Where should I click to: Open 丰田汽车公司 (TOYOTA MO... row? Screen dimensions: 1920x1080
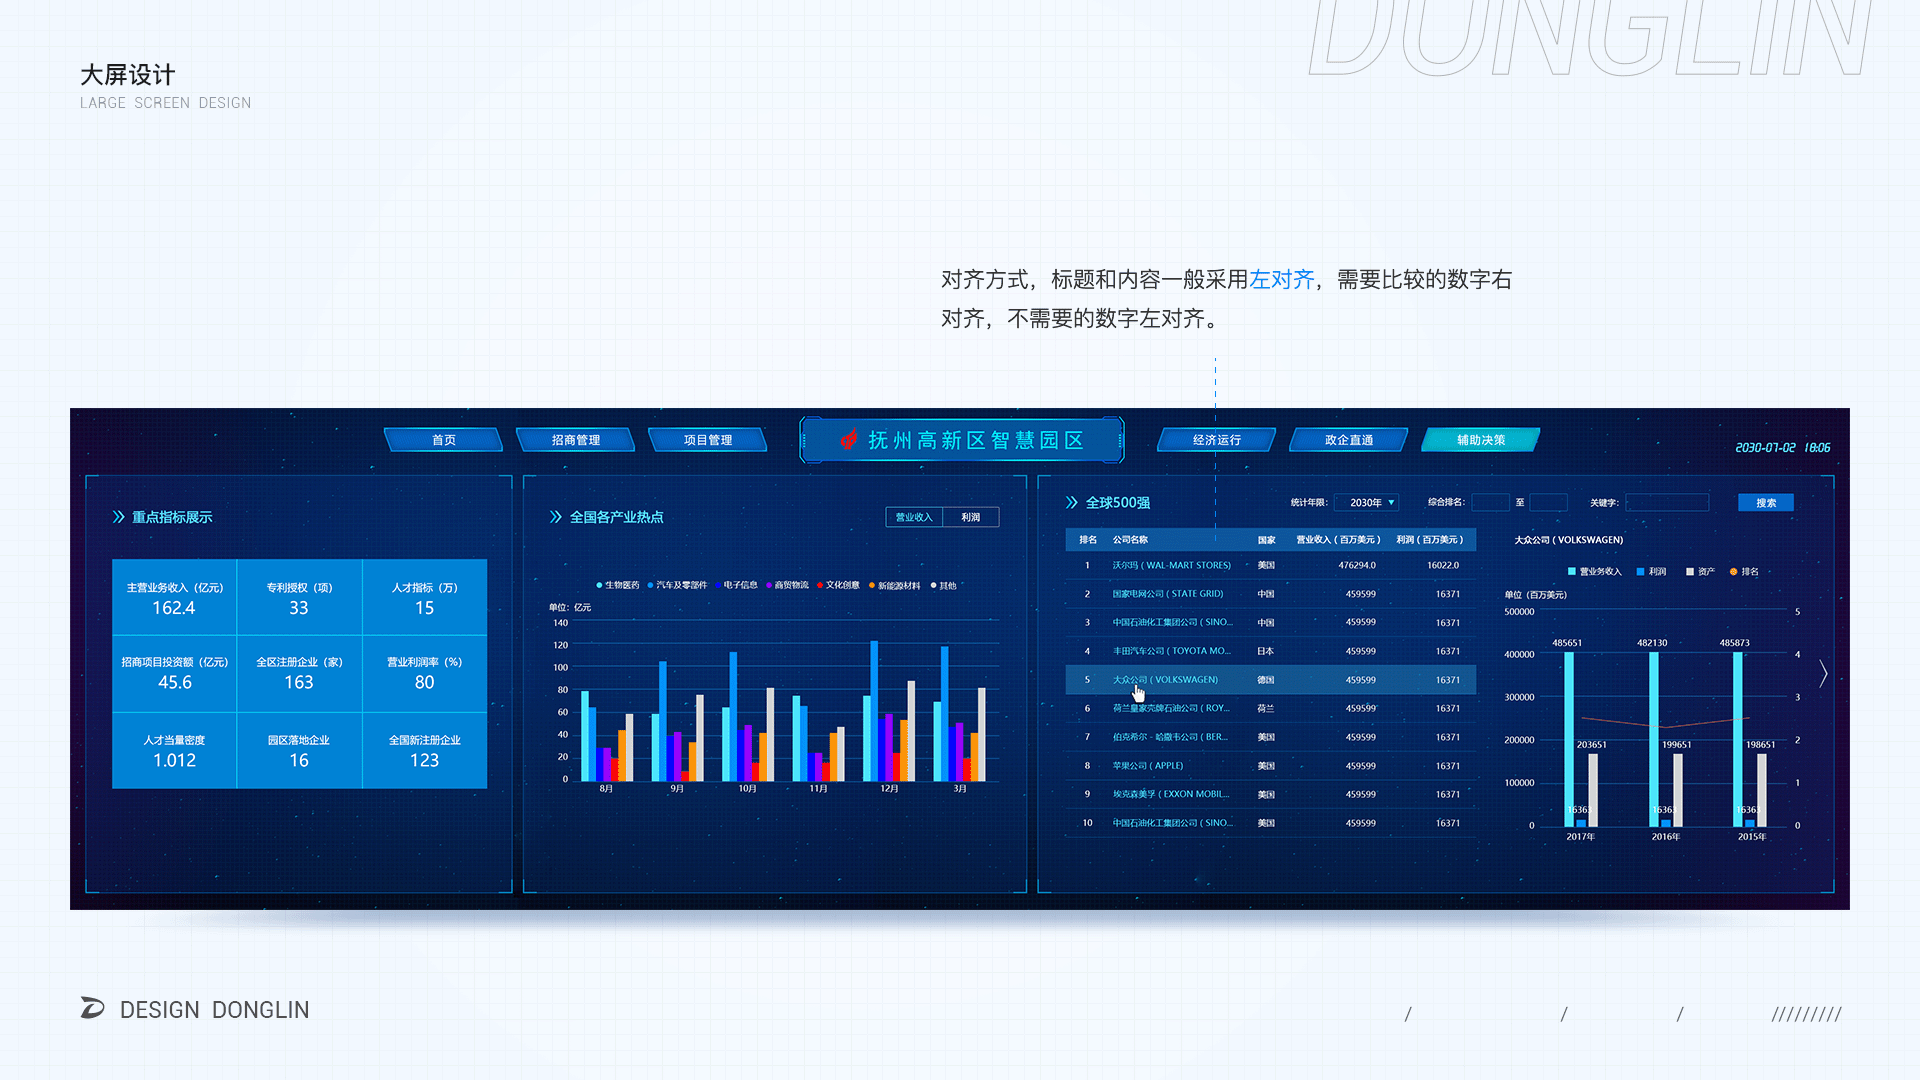point(1270,651)
